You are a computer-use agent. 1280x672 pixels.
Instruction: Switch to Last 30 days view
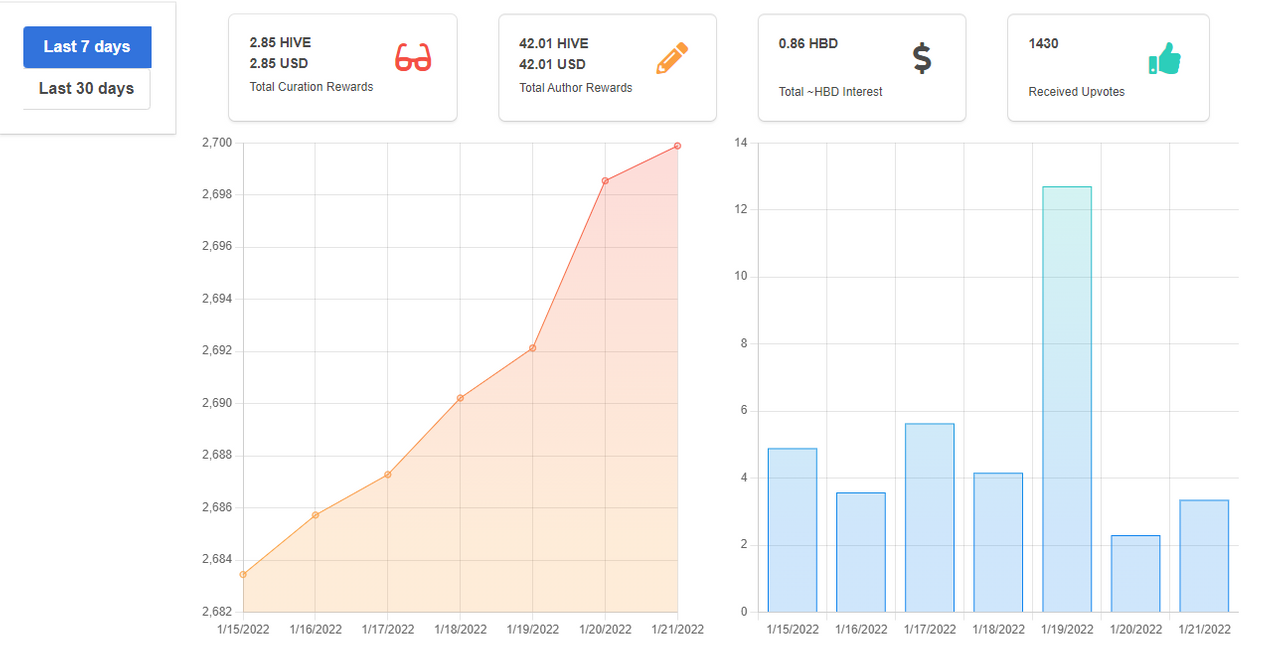click(x=87, y=88)
